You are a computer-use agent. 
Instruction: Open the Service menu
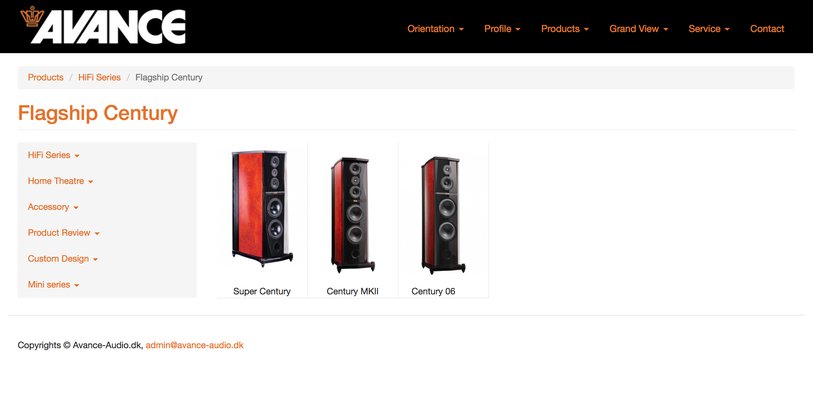(x=709, y=29)
